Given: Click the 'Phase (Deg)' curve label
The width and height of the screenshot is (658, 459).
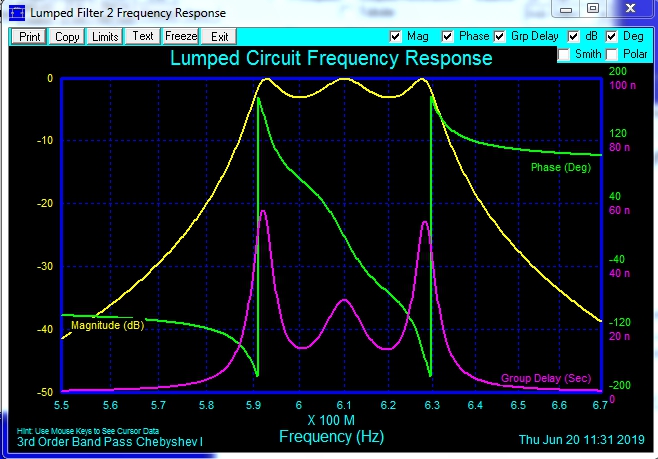Looking at the screenshot, I should pyautogui.click(x=561, y=167).
